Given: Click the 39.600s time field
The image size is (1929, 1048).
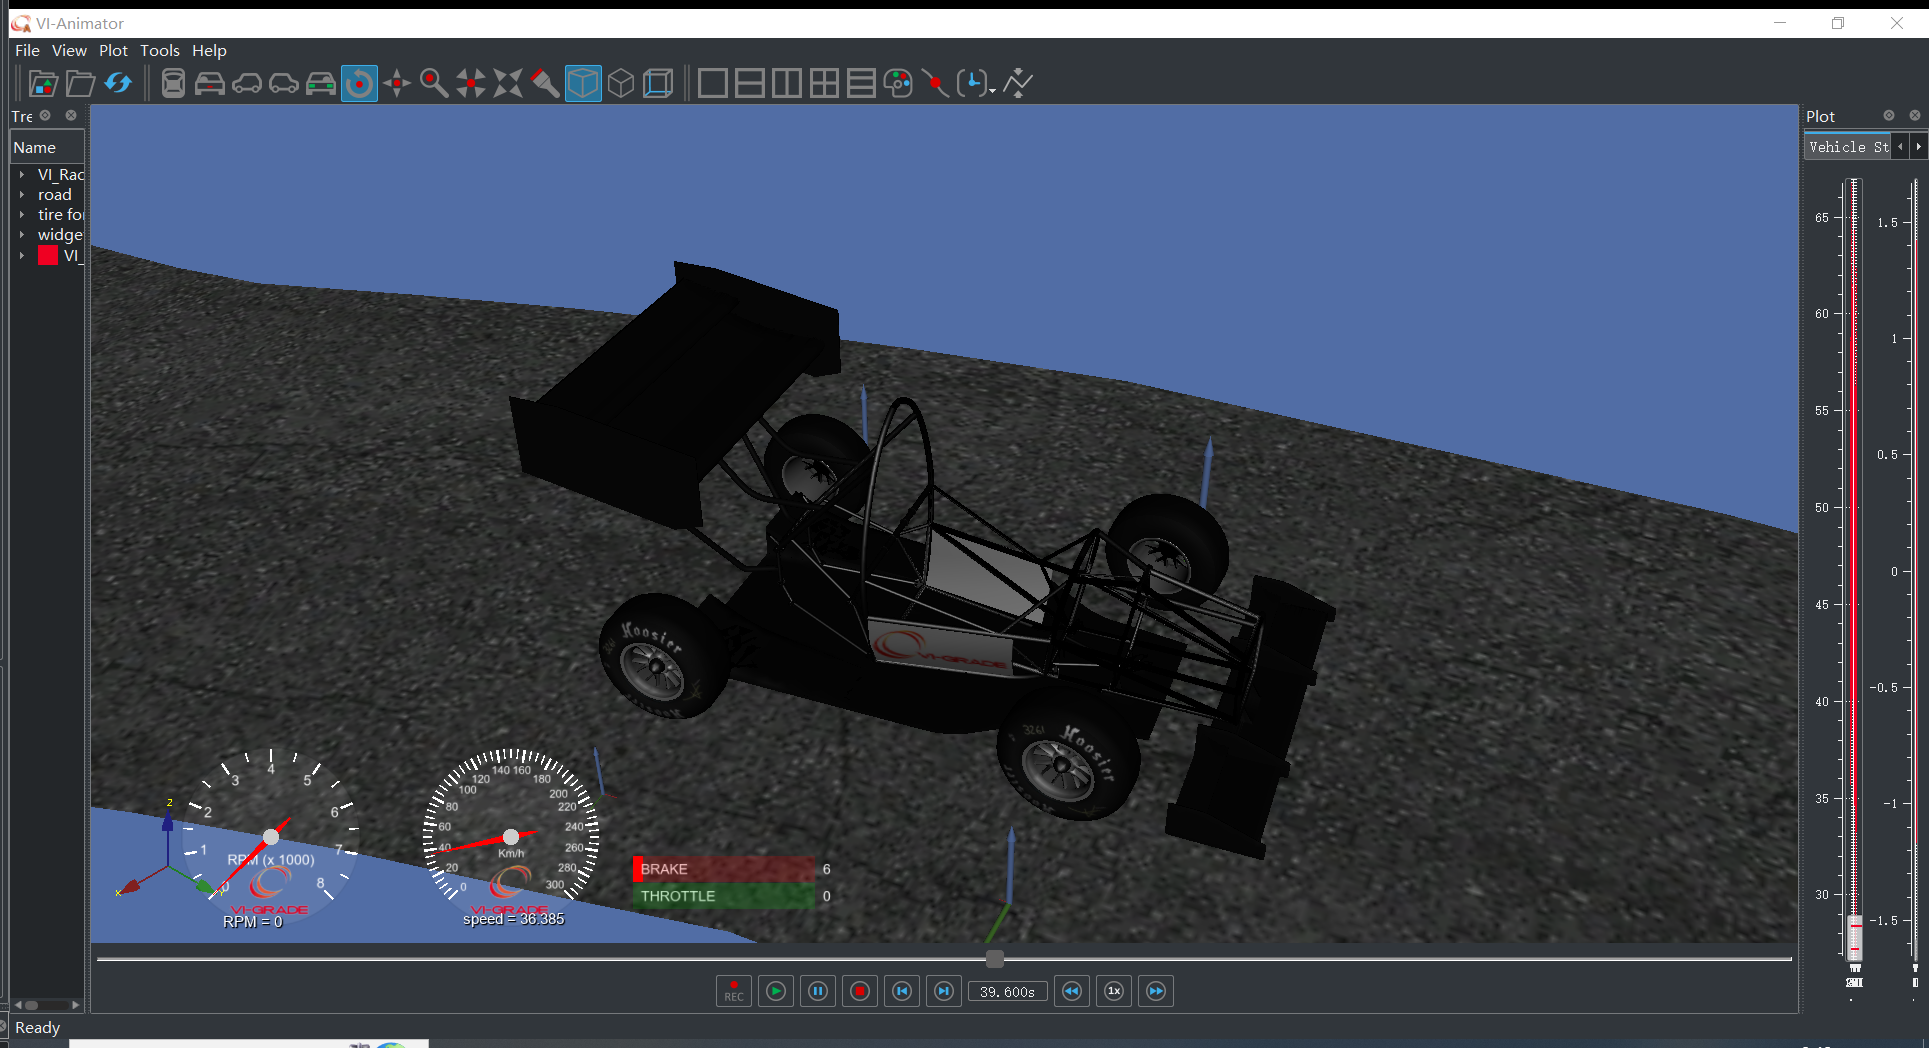Looking at the screenshot, I should pyautogui.click(x=1008, y=992).
